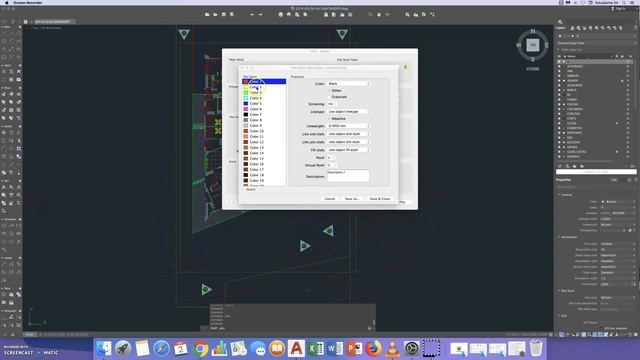Image resolution: width=640 pixels, height=360 pixels.
Task: Open Google Chrome from the Dock
Action: pos(200,349)
